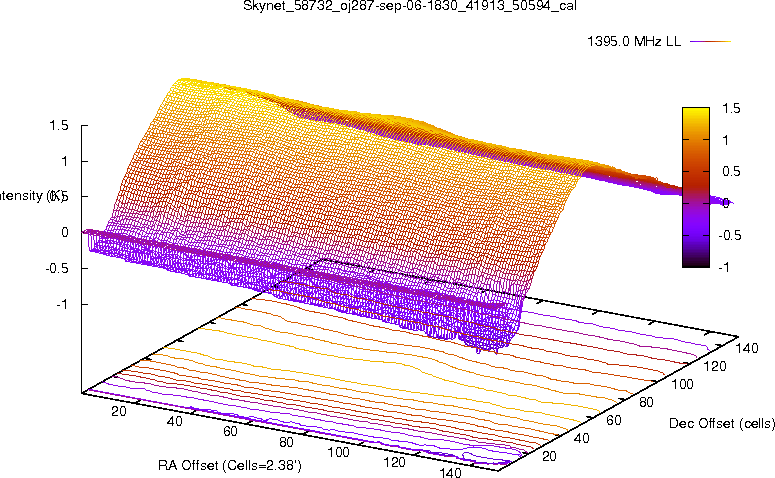Click the 100 tick on the Dec Offset axis

[x=682, y=384]
